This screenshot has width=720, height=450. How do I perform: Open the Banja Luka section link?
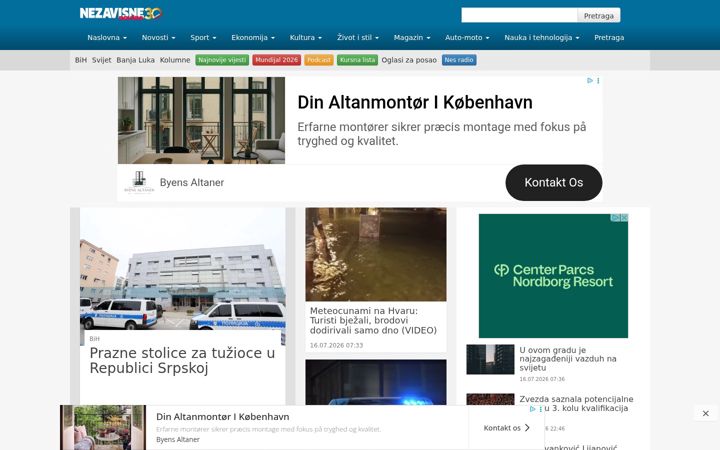pyautogui.click(x=135, y=60)
